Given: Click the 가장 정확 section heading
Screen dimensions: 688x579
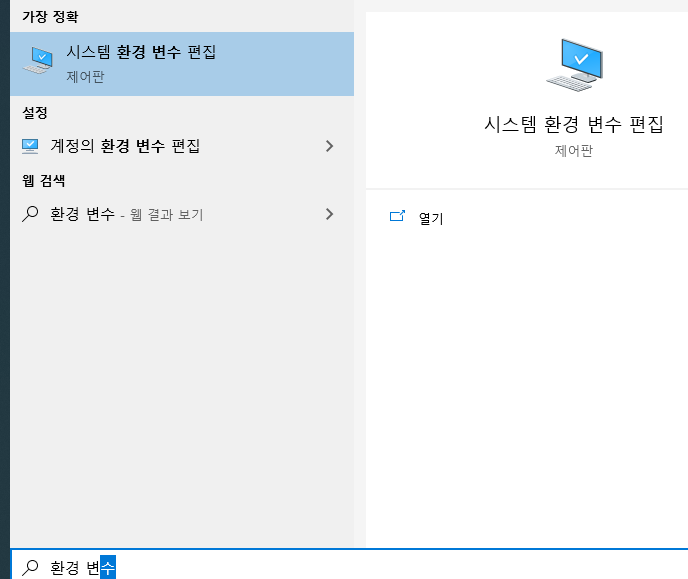Looking at the screenshot, I should coord(50,17).
